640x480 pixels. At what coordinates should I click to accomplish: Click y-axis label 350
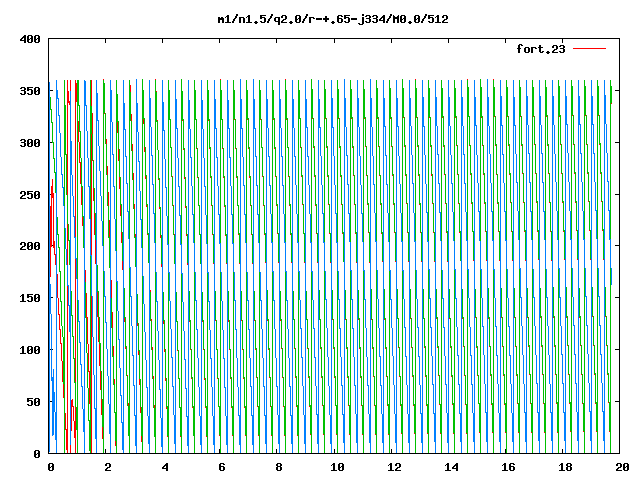coord(30,91)
